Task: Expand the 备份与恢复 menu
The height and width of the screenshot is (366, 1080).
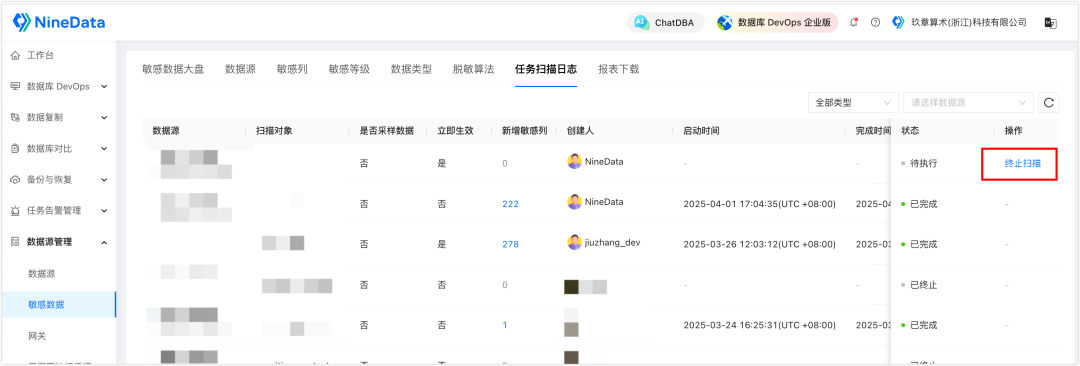Action: point(58,179)
